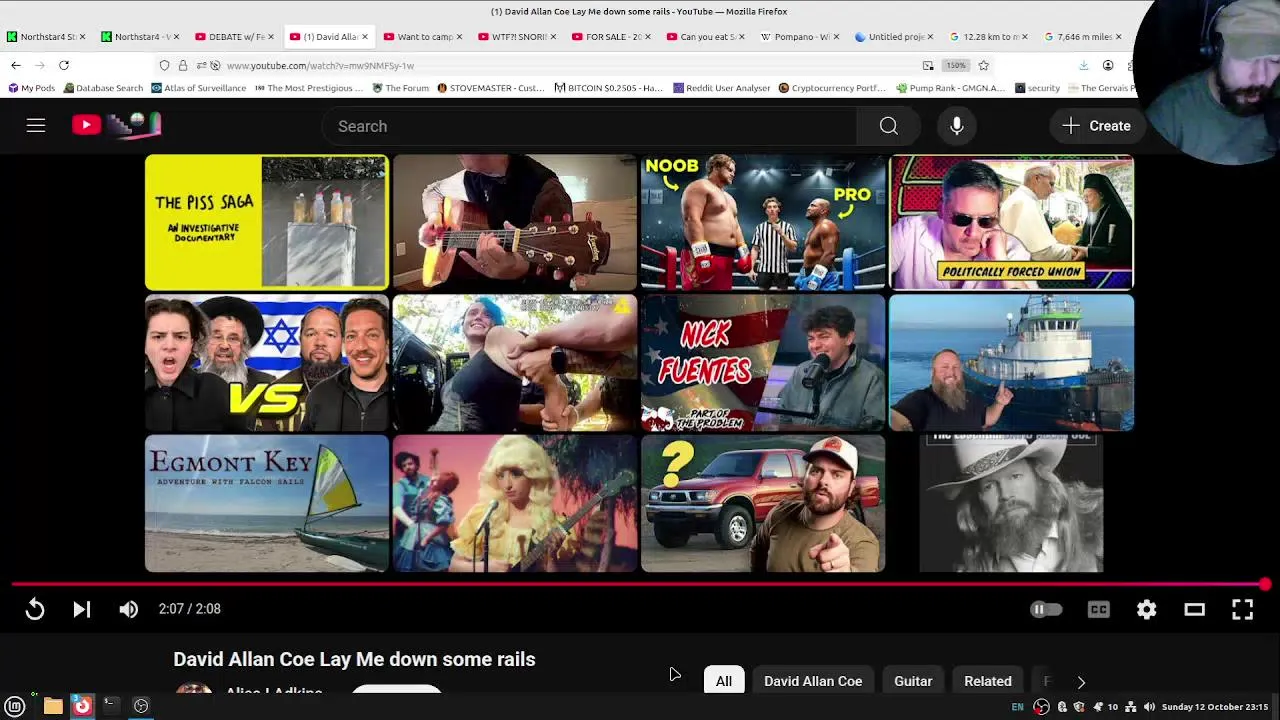This screenshot has width=1280, height=720.
Task: Switch to first Northstar4 tab
Action: pos(47,37)
